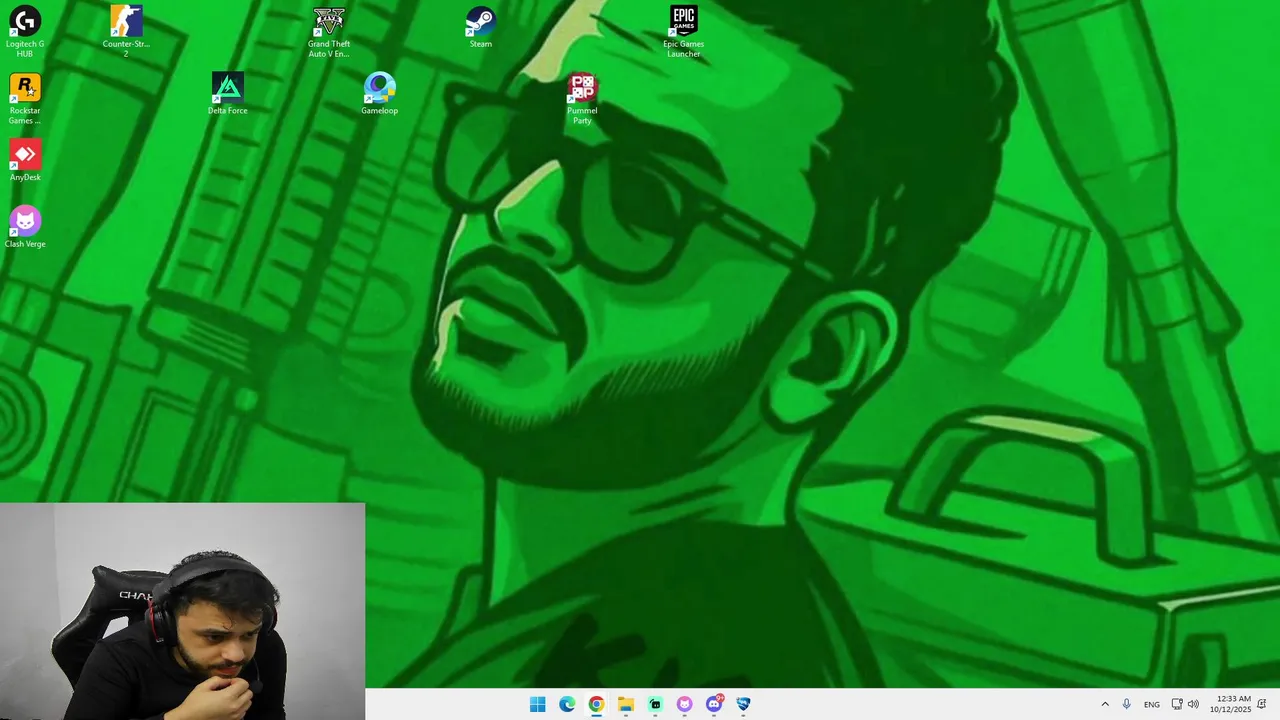Open File Explorer from the taskbar
The width and height of the screenshot is (1280, 720).
click(625, 704)
